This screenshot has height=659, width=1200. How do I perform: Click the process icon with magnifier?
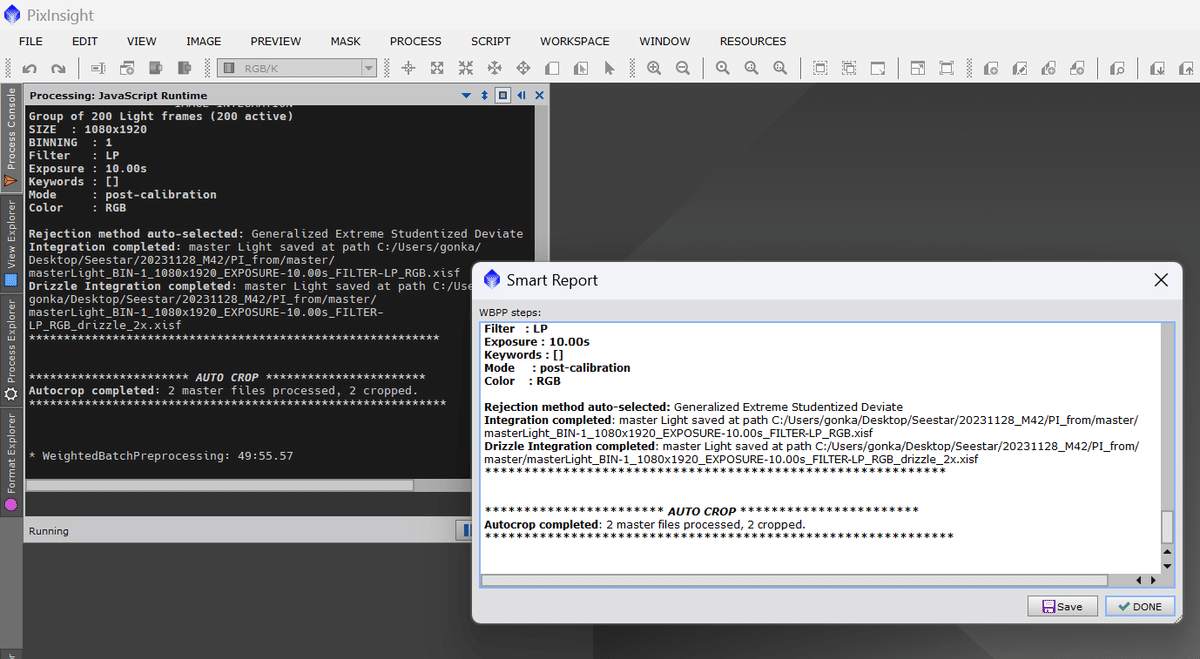click(x=1118, y=68)
